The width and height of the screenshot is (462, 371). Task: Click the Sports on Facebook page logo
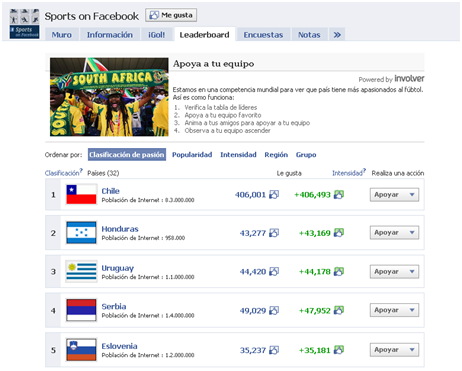(24, 24)
